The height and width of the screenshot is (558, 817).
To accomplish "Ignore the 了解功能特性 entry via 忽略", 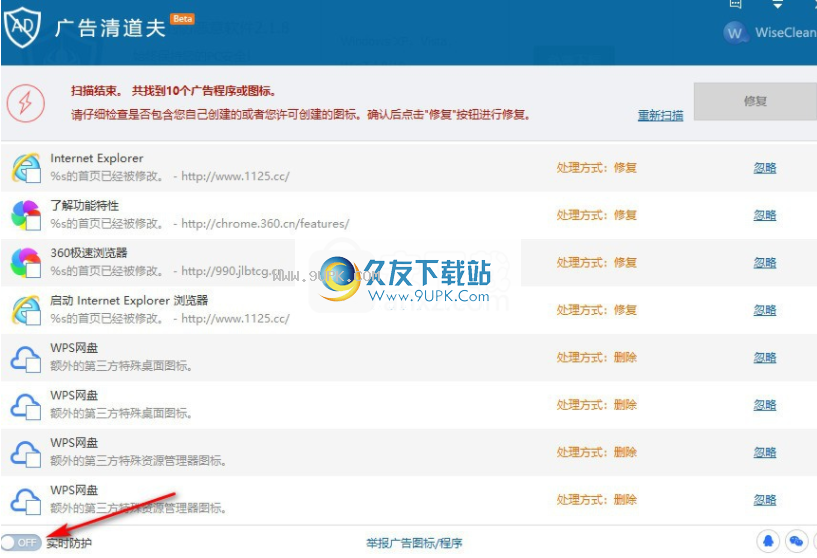I will click(765, 215).
